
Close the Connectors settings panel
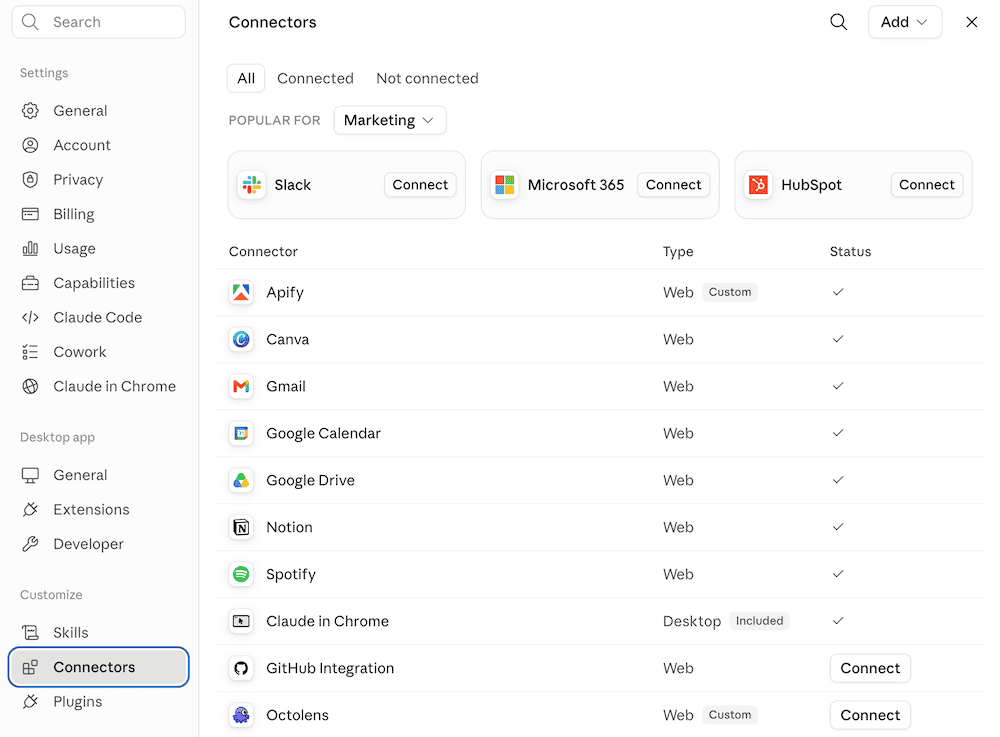(x=971, y=22)
